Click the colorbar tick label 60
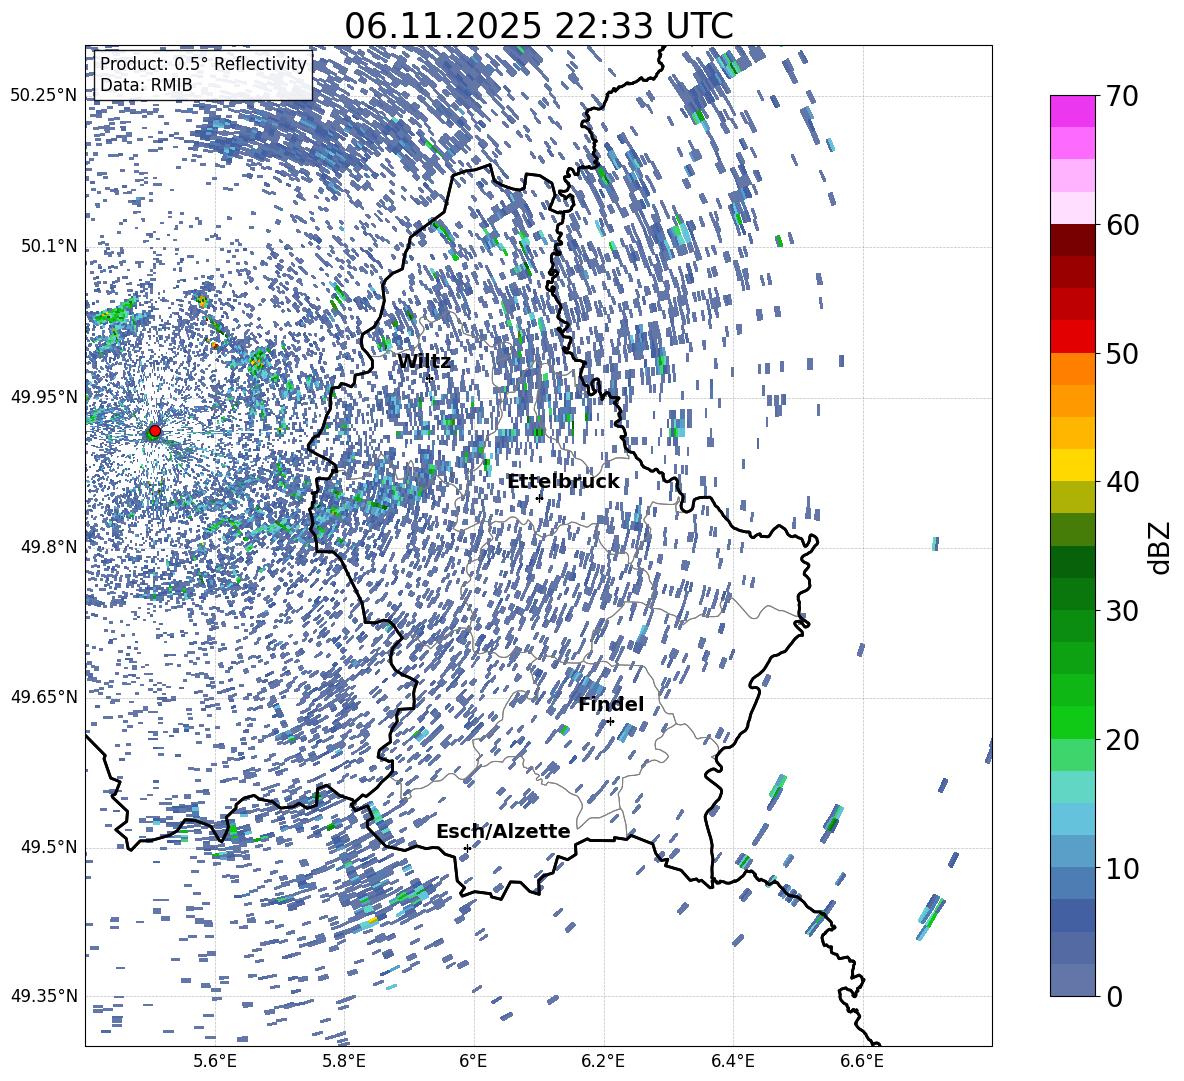This screenshot has width=1184, height=1081. (x=1122, y=225)
